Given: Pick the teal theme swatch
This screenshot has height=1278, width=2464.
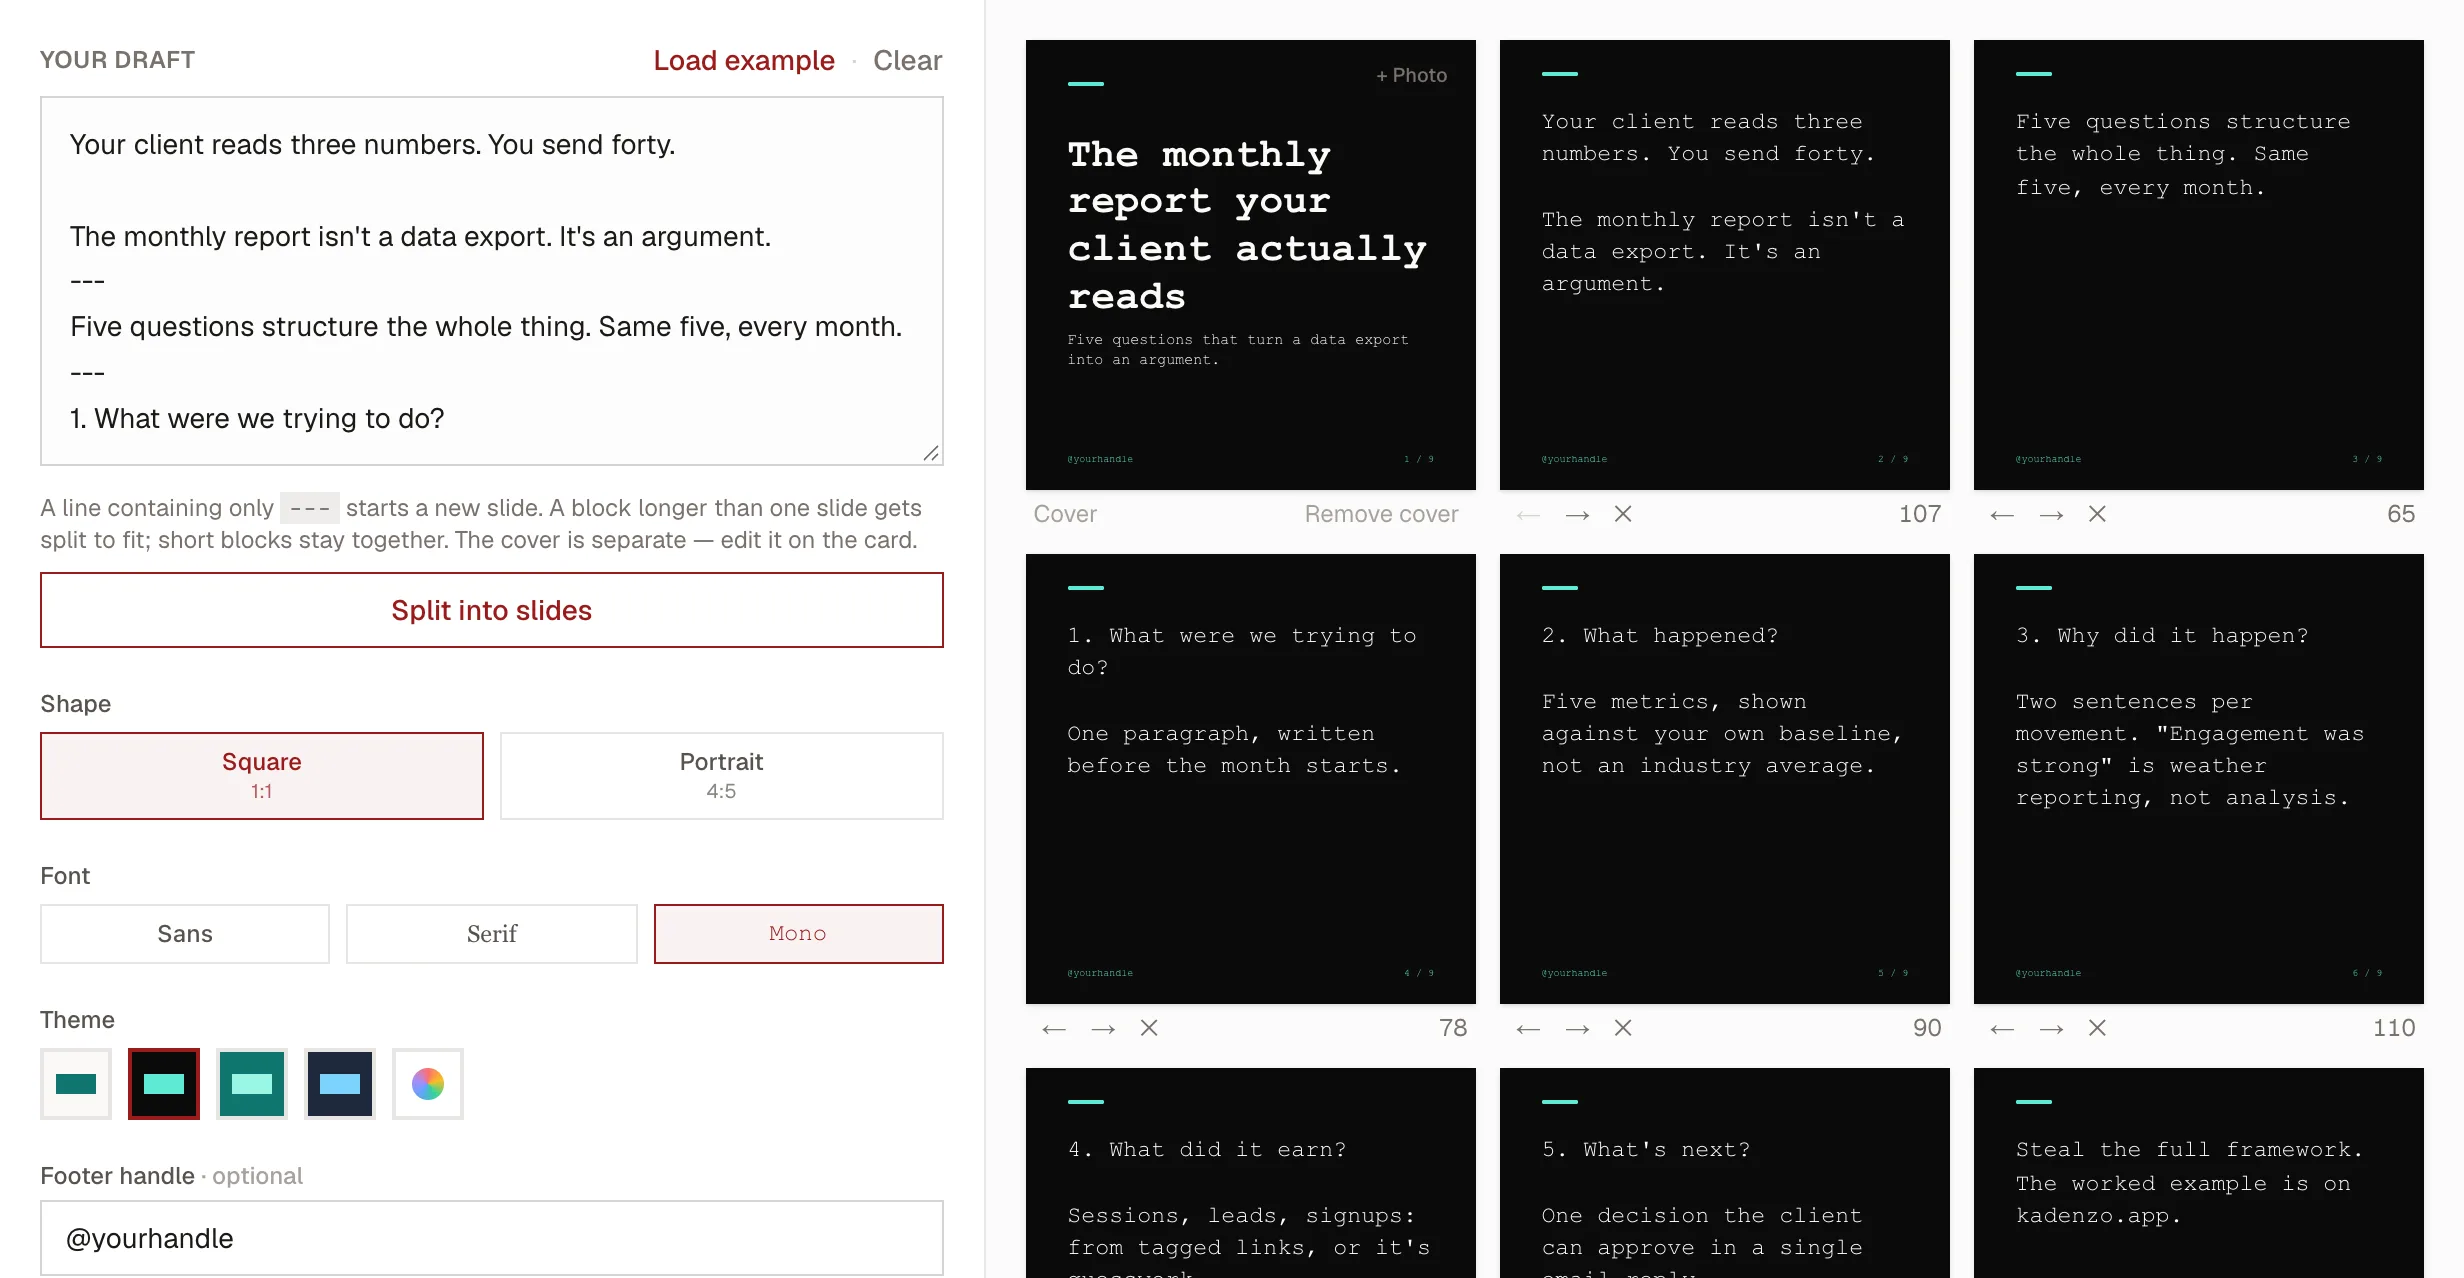Looking at the screenshot, I should coord(252,1084).
